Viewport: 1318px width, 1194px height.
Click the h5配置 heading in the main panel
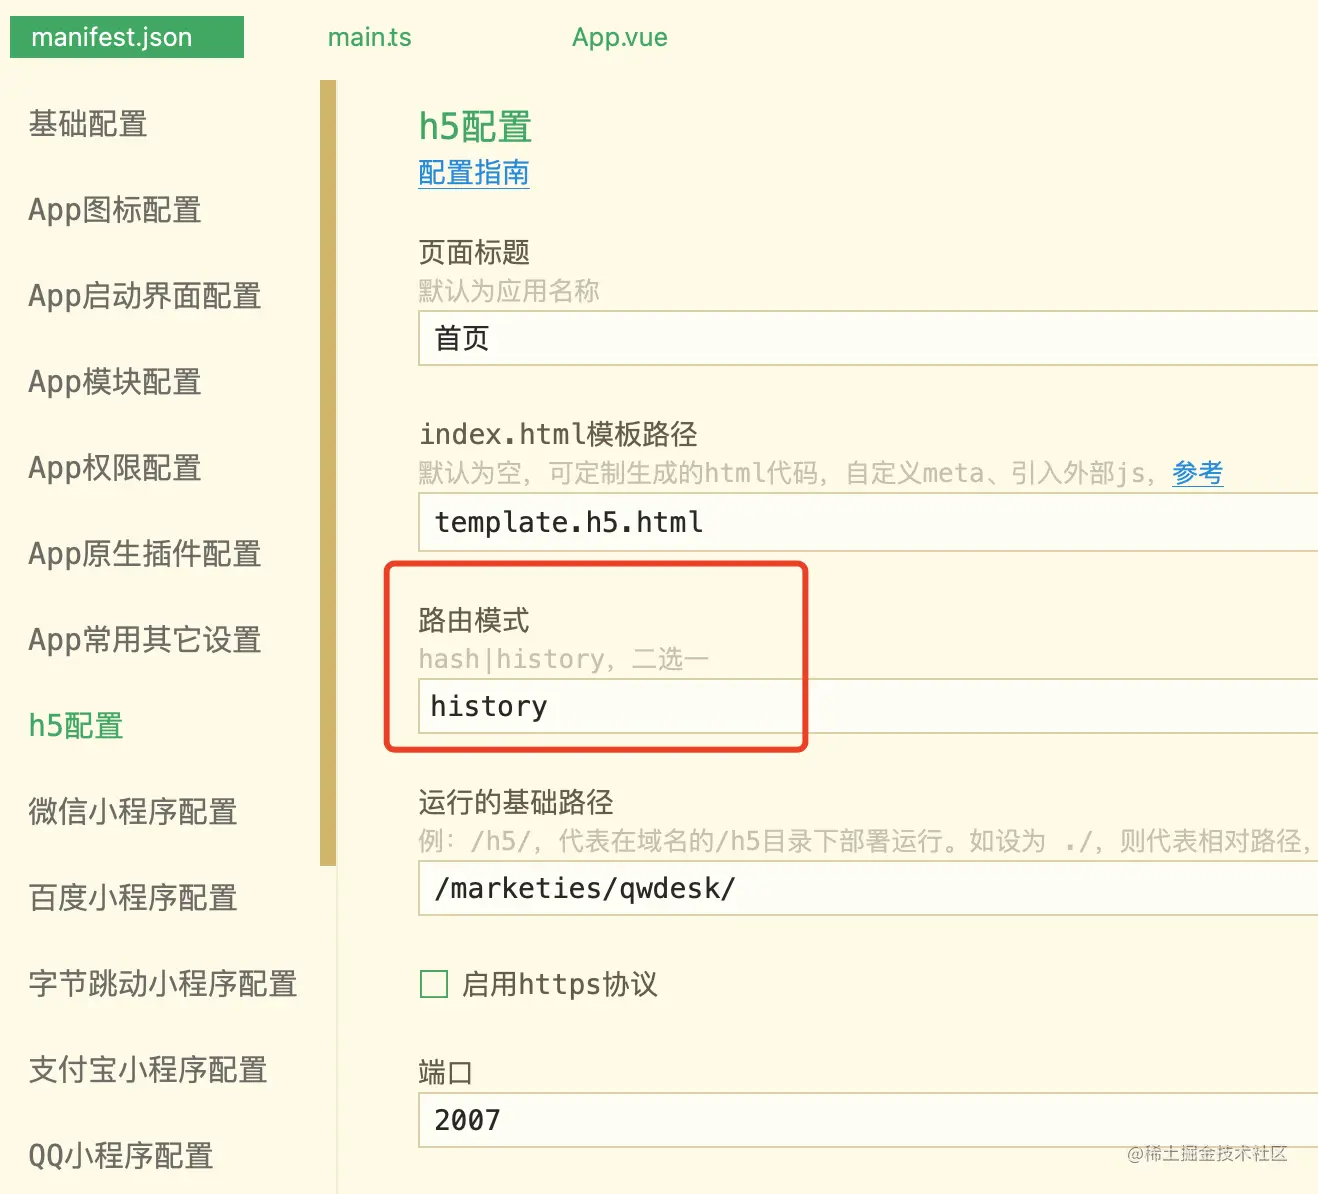pyautogui.click(x=475, y=127)
